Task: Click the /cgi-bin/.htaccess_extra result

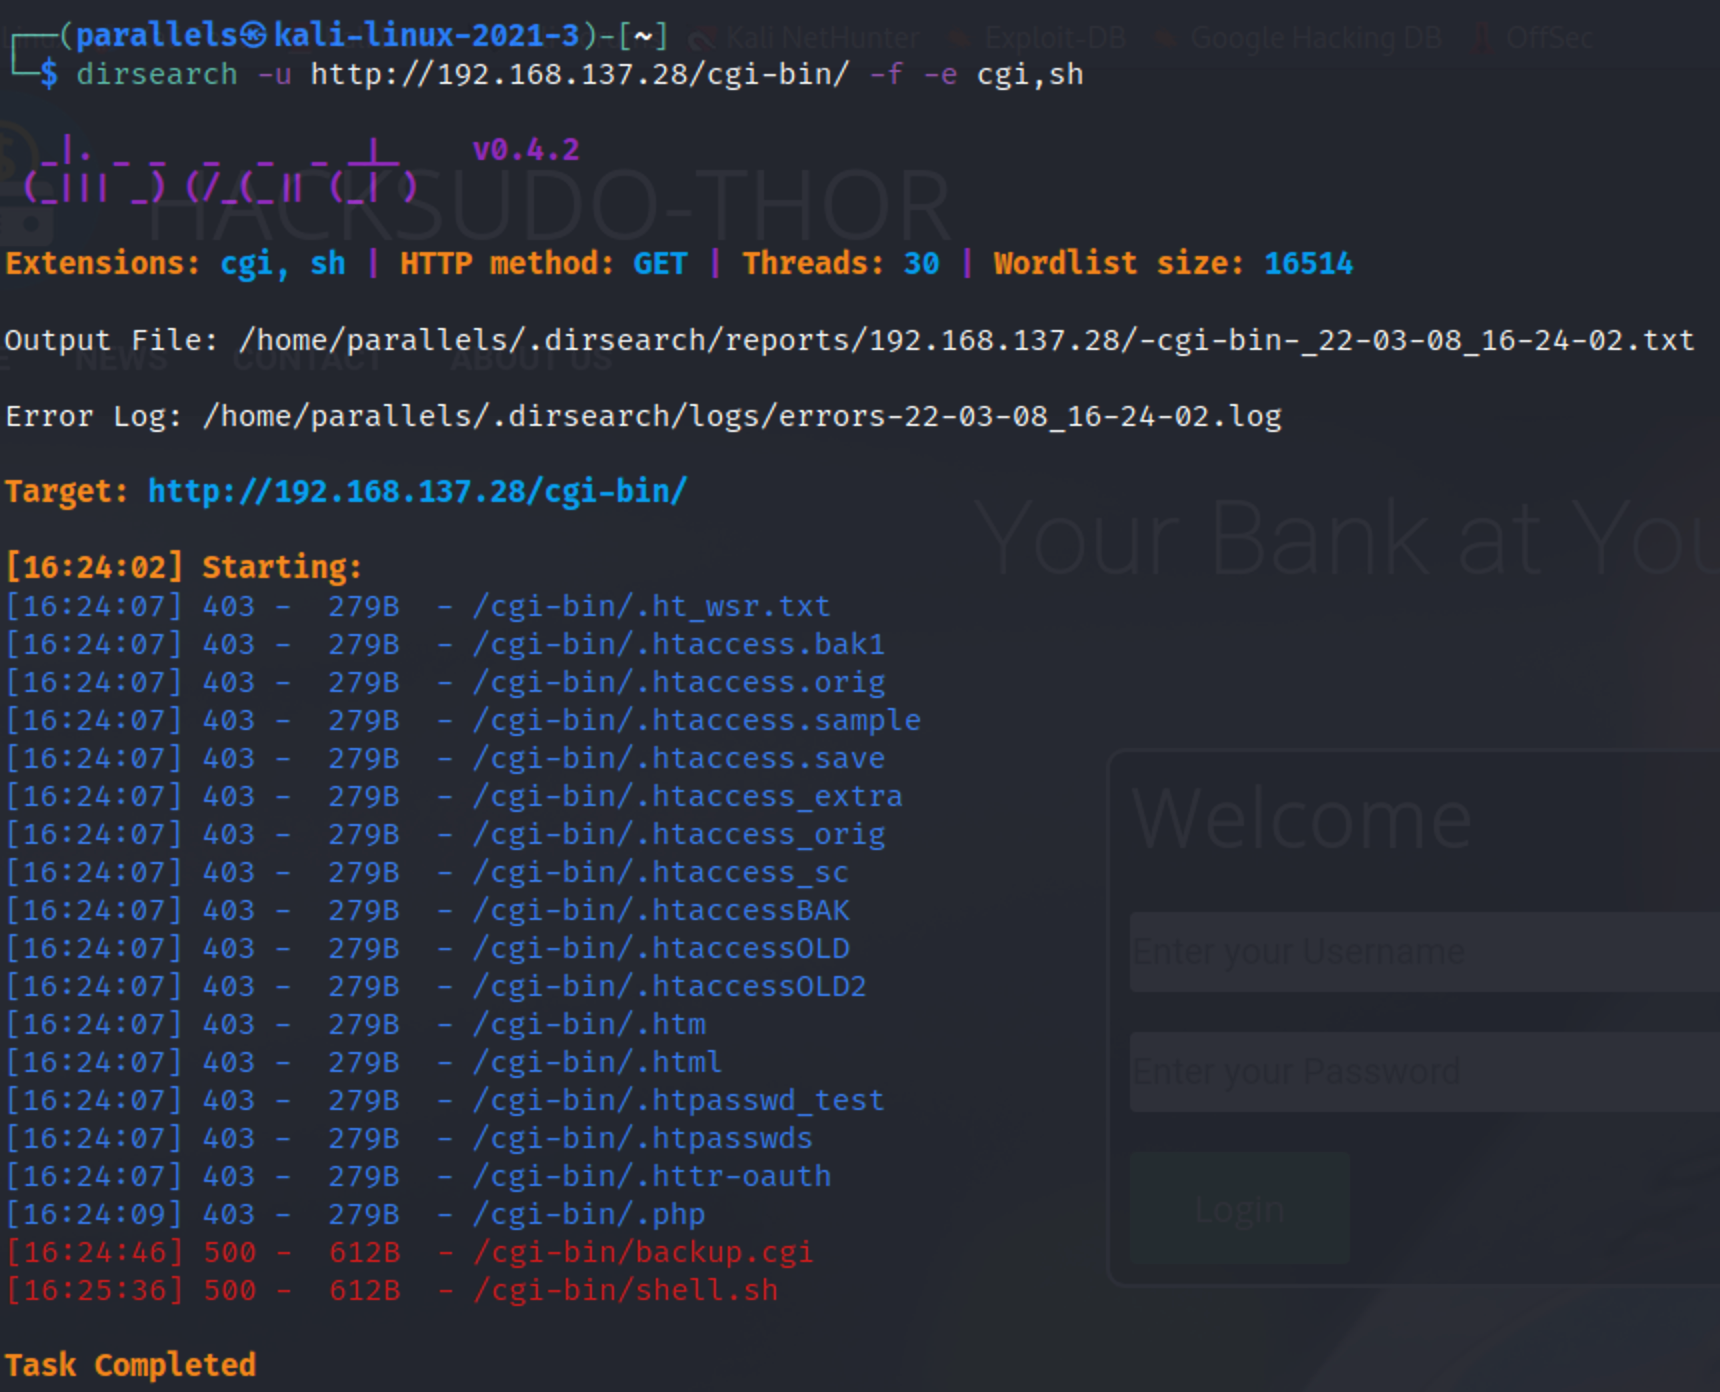Action: tap(687, 796)
